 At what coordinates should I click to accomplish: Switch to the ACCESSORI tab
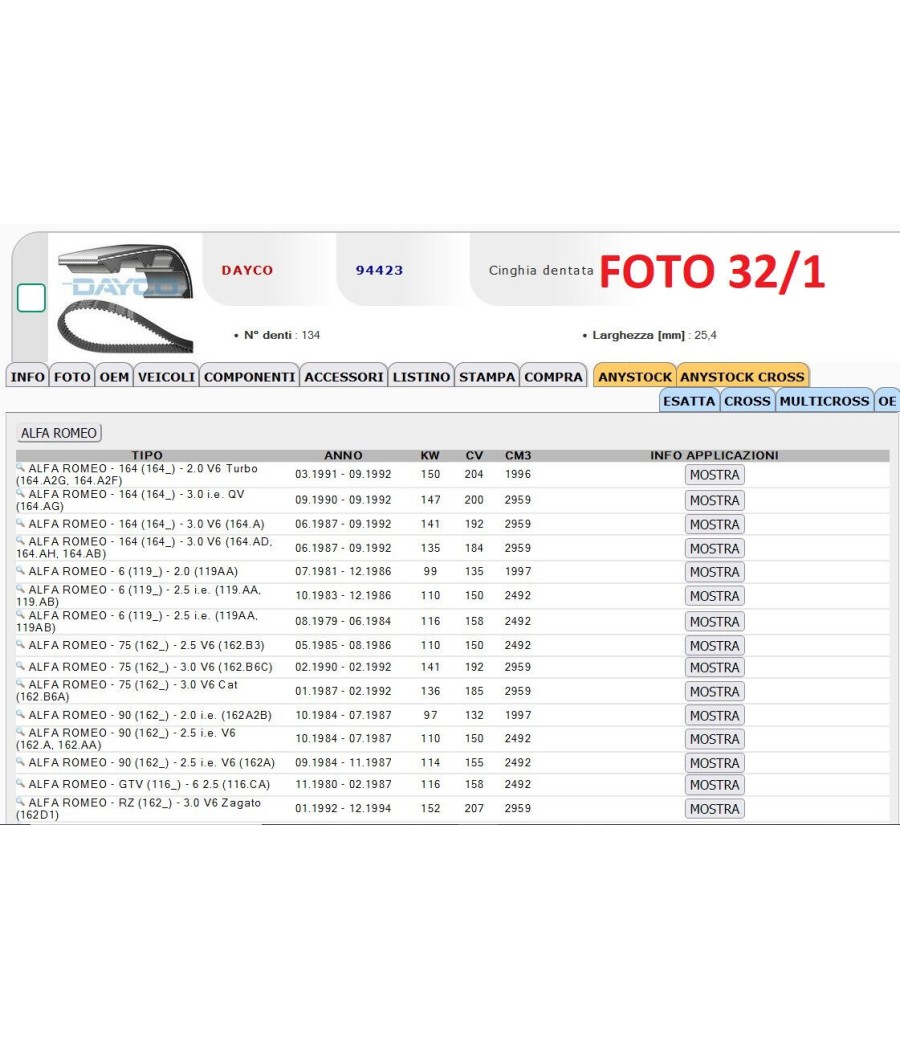344,377
